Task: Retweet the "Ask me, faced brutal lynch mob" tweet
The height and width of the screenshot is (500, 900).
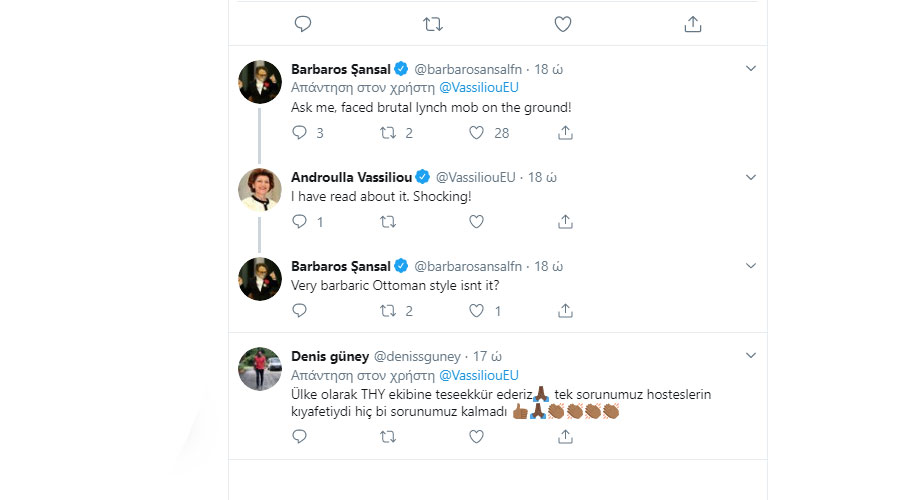Action: [x=388, y=133]
